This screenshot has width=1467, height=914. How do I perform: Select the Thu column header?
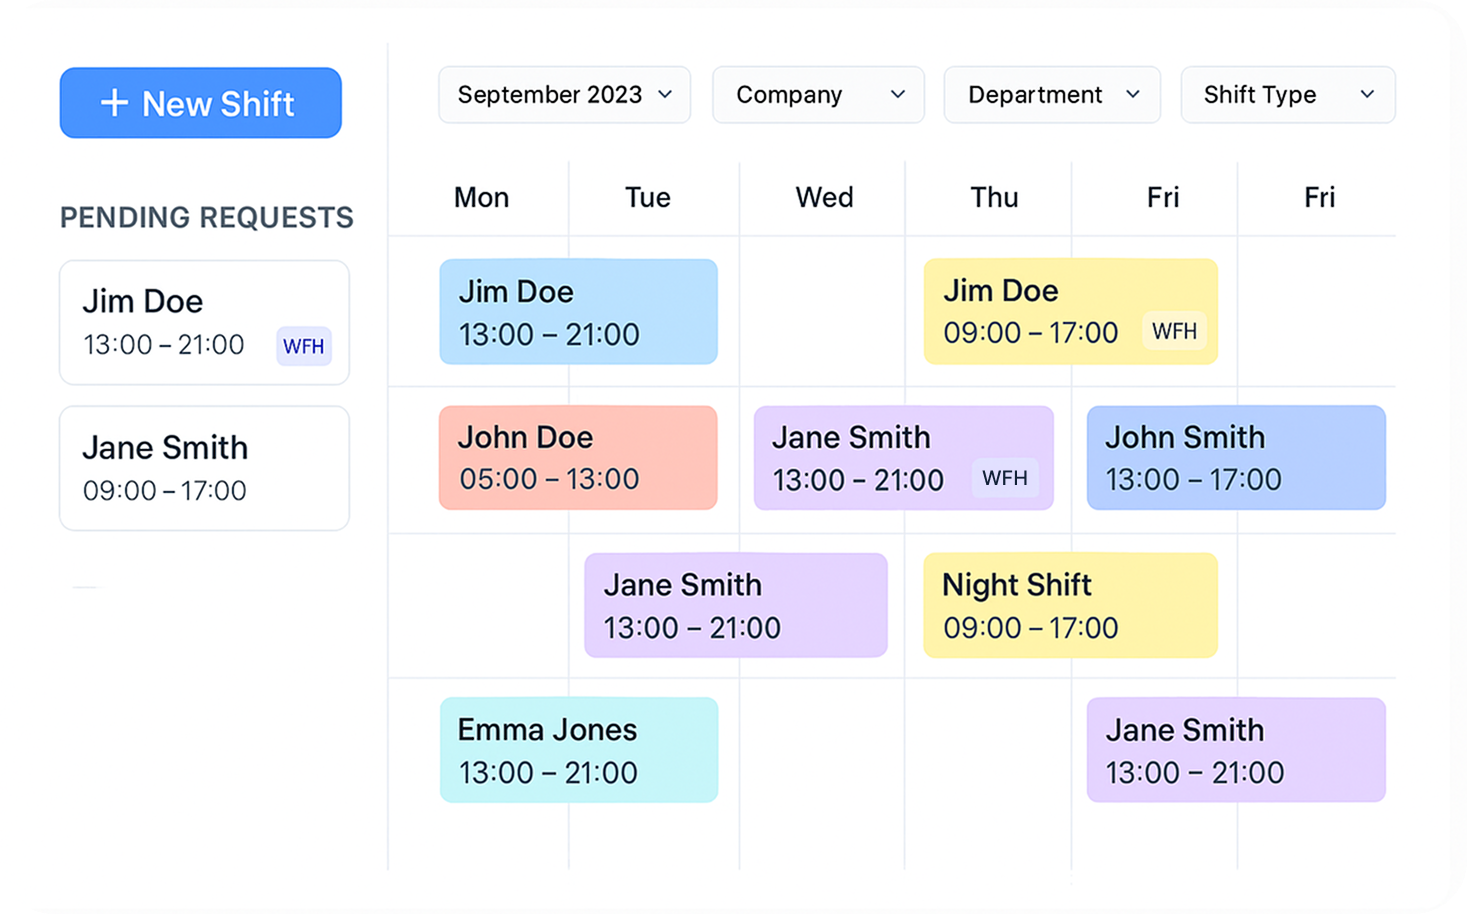coord(993,198)
